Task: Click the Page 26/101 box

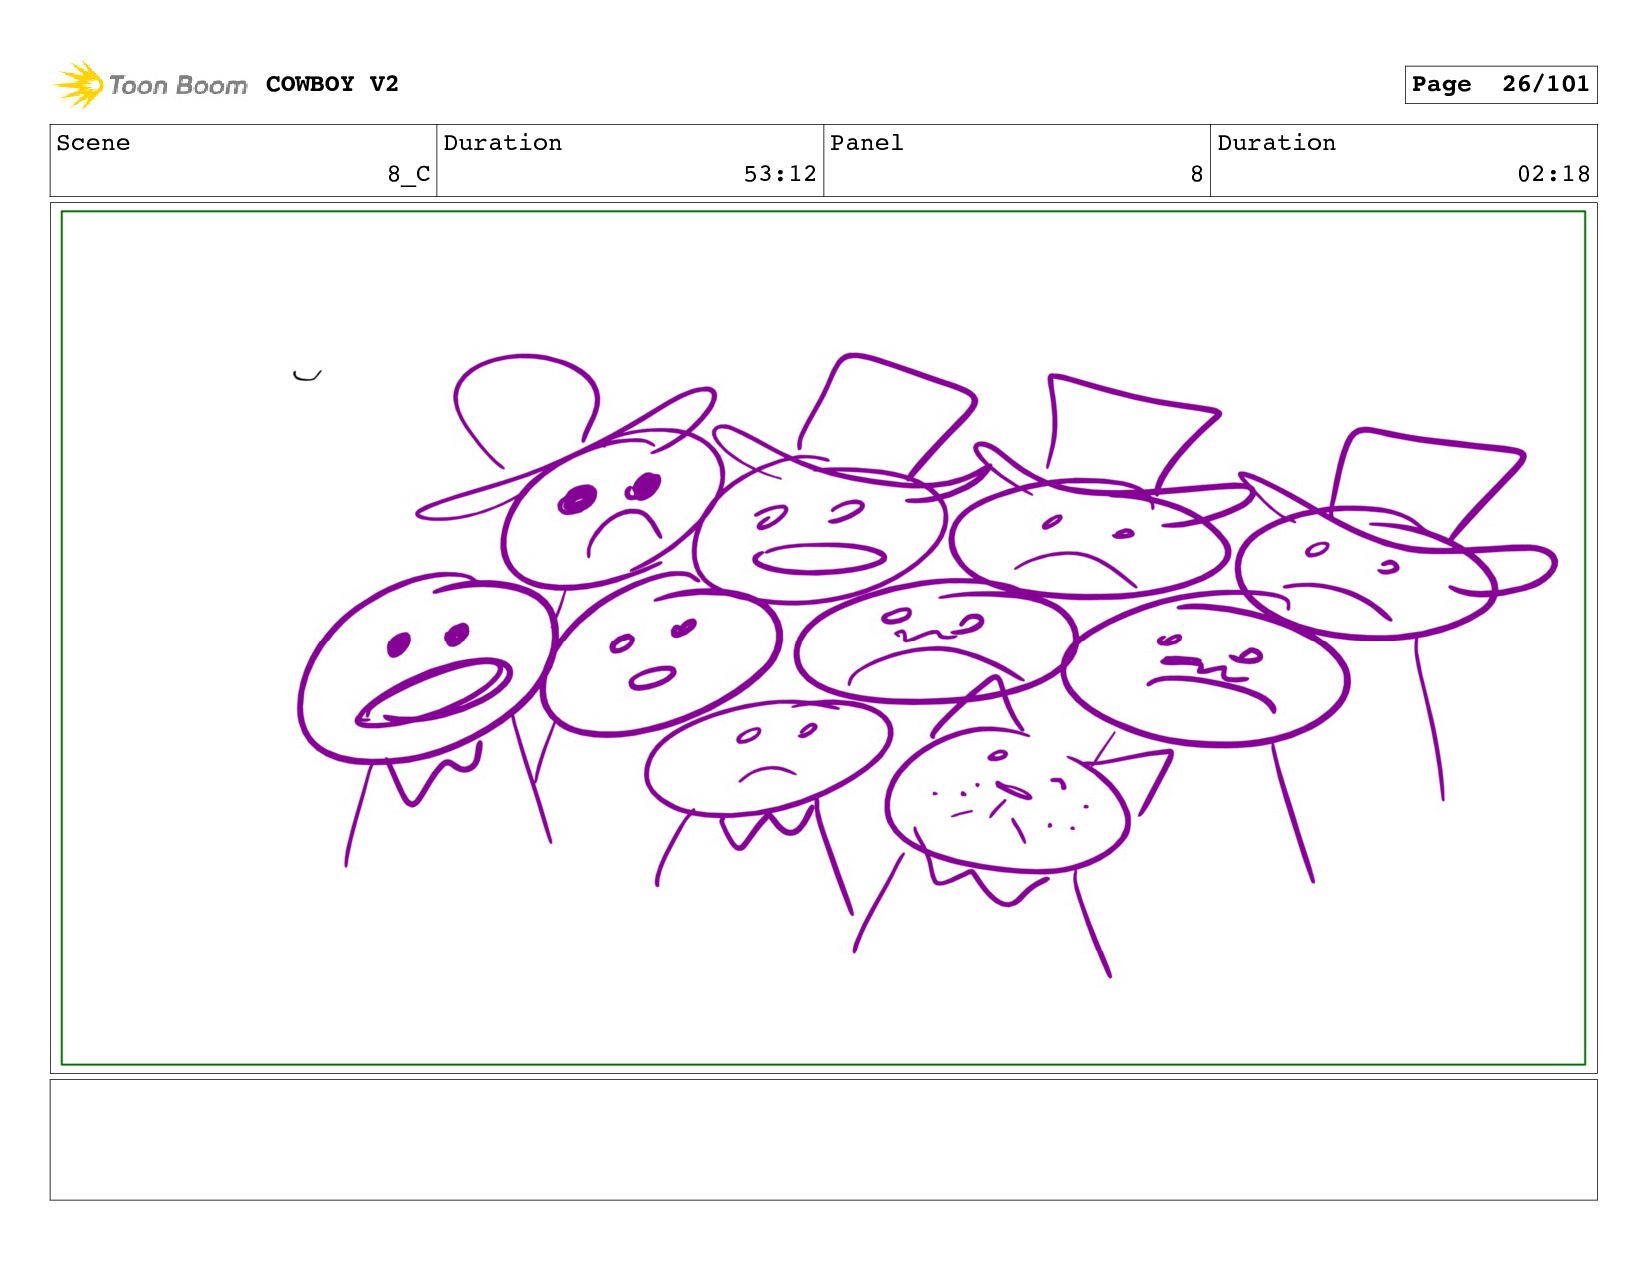Action: 1500,85
